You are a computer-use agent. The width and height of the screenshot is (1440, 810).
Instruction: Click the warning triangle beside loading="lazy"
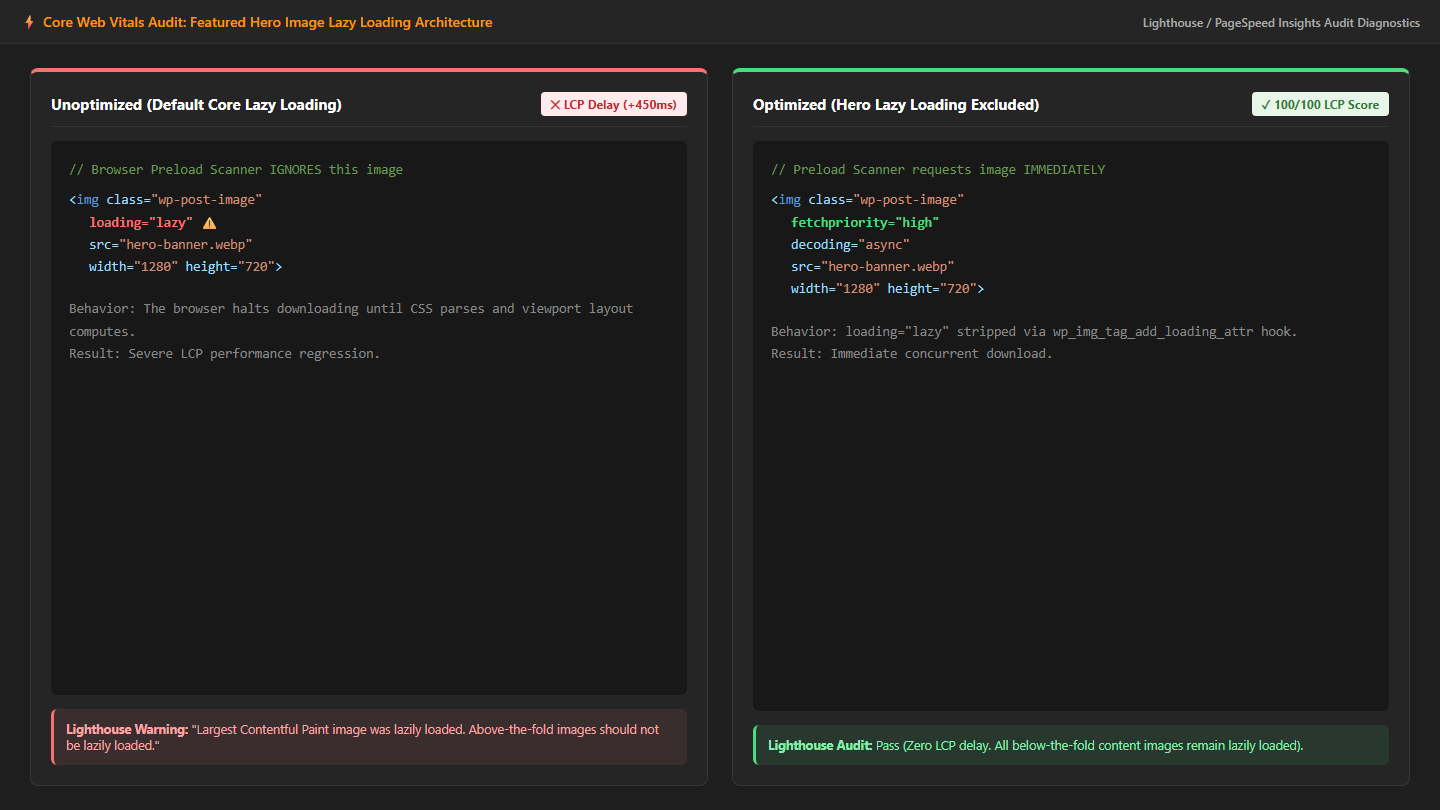(x=209, y=223)
